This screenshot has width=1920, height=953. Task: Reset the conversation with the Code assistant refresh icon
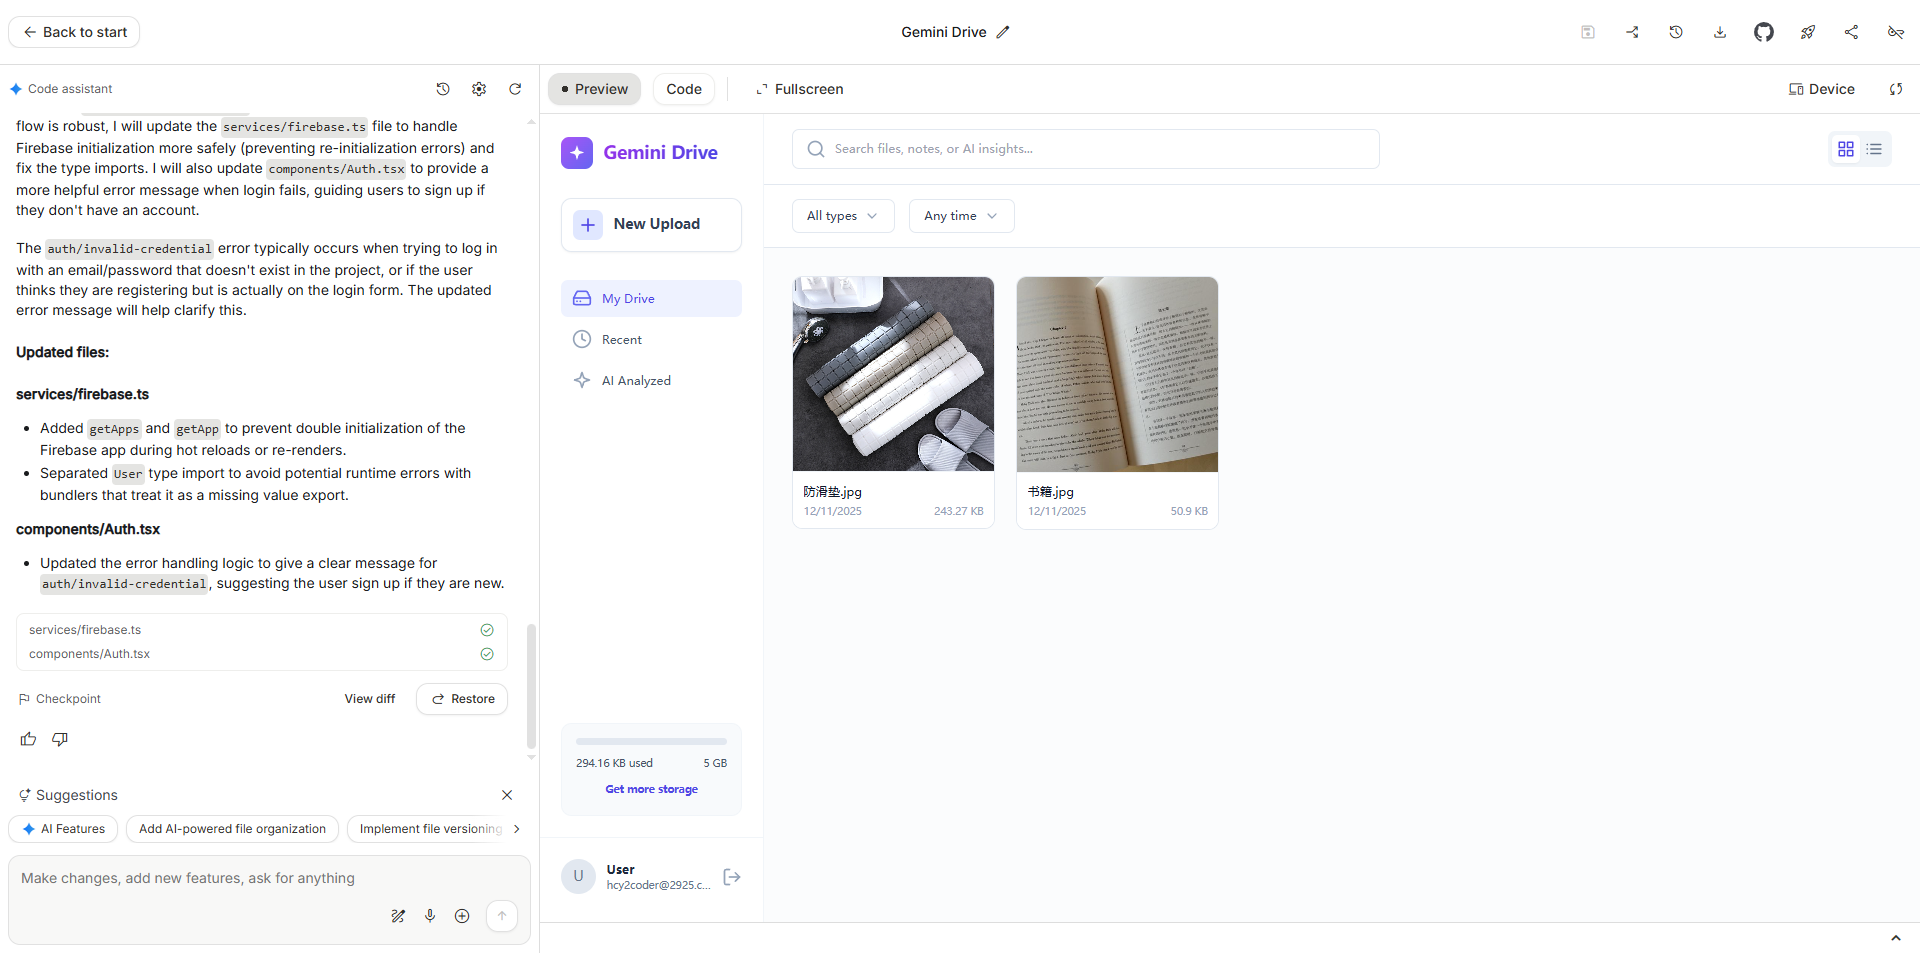pyautogui.click(x=515, y=89)
